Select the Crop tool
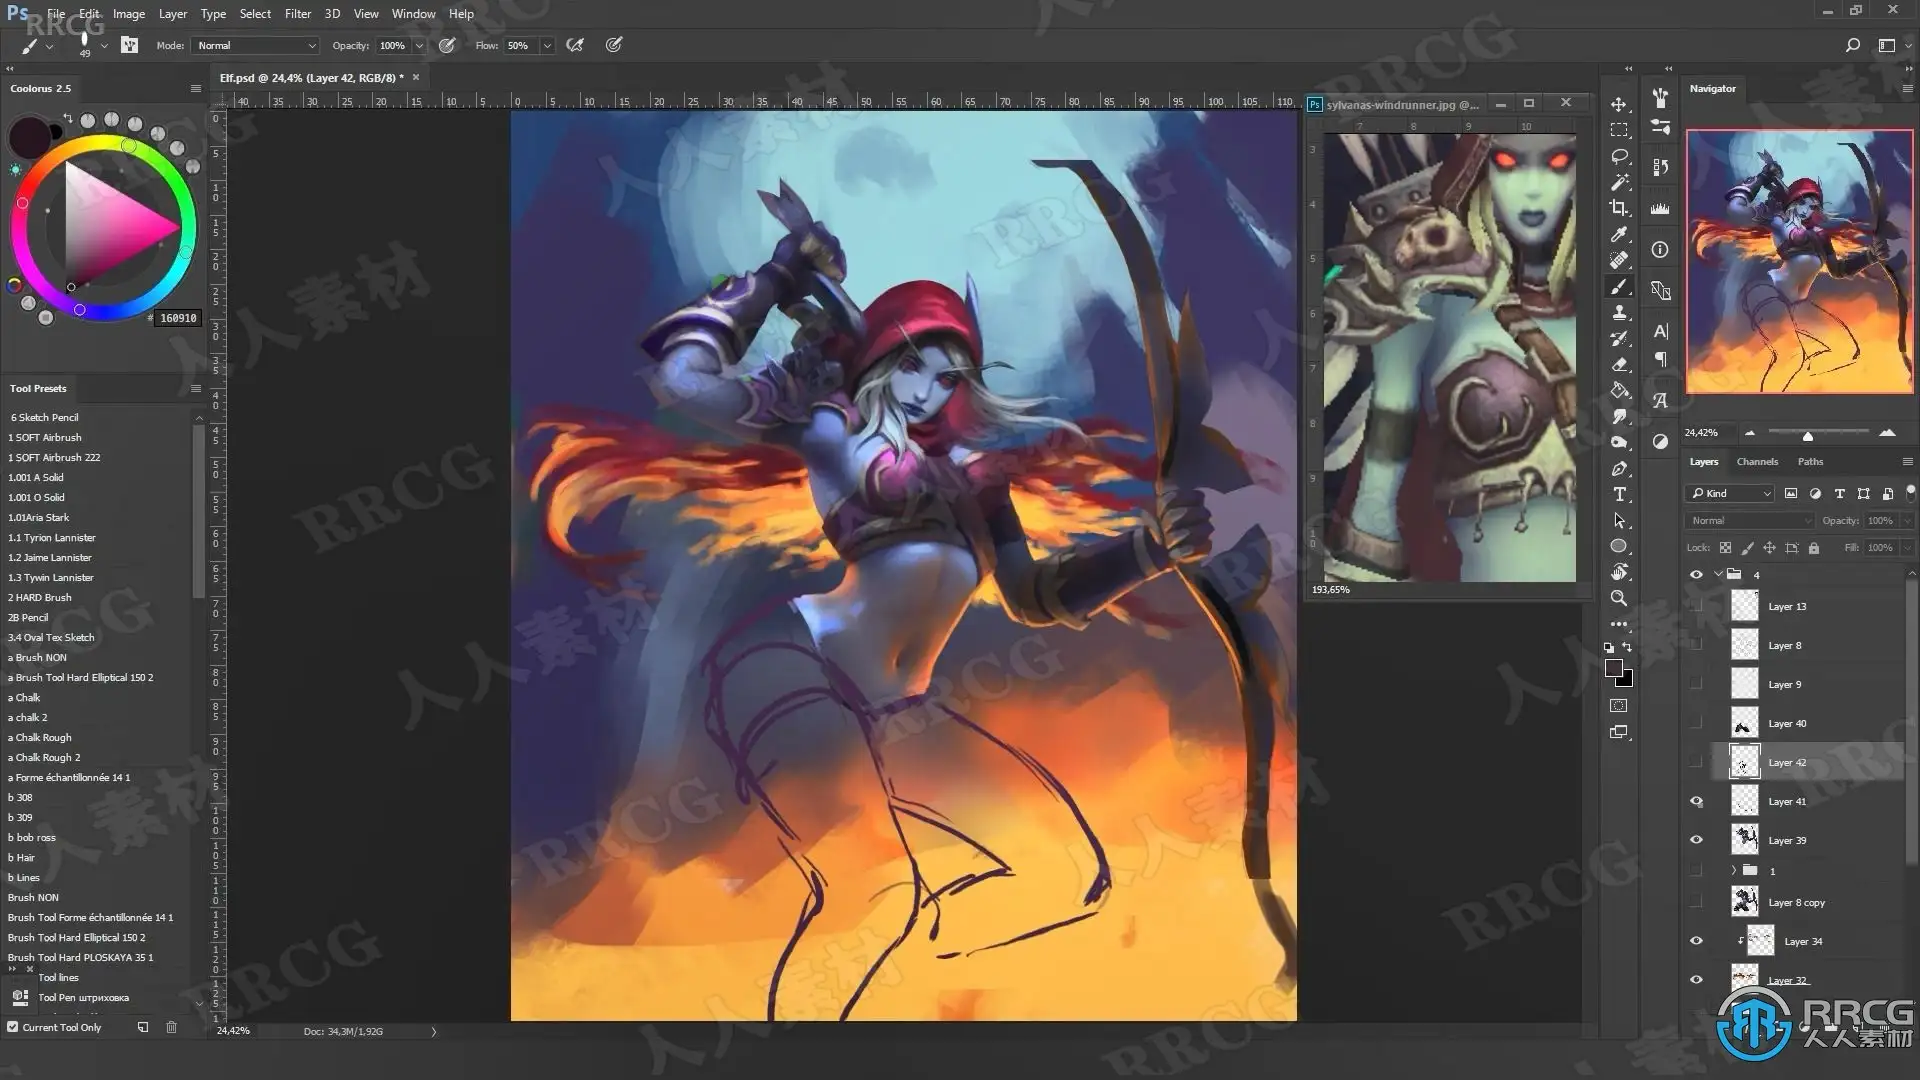 1619,208
